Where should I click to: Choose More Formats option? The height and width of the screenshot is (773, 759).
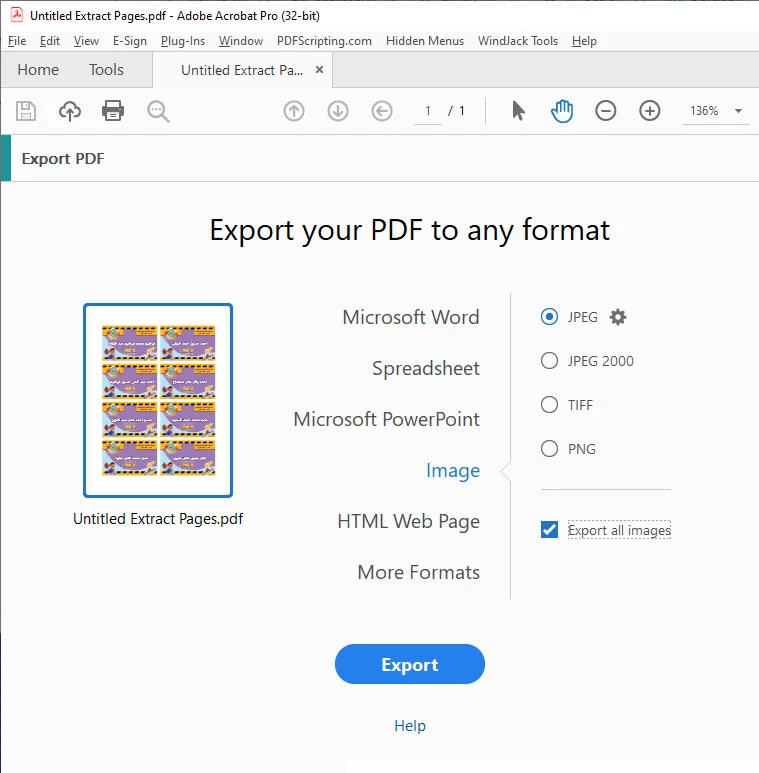[x=418, y=572]
